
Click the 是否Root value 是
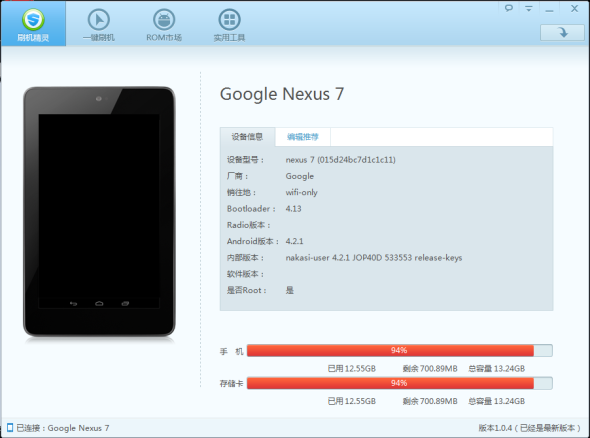point(290,290)
